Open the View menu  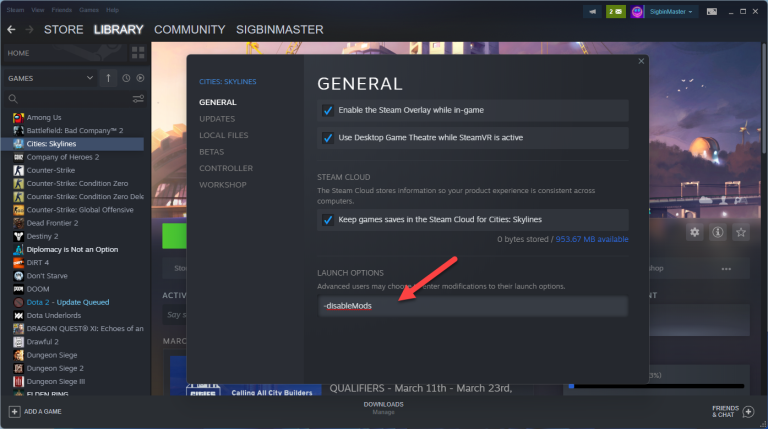pos(38,10)
